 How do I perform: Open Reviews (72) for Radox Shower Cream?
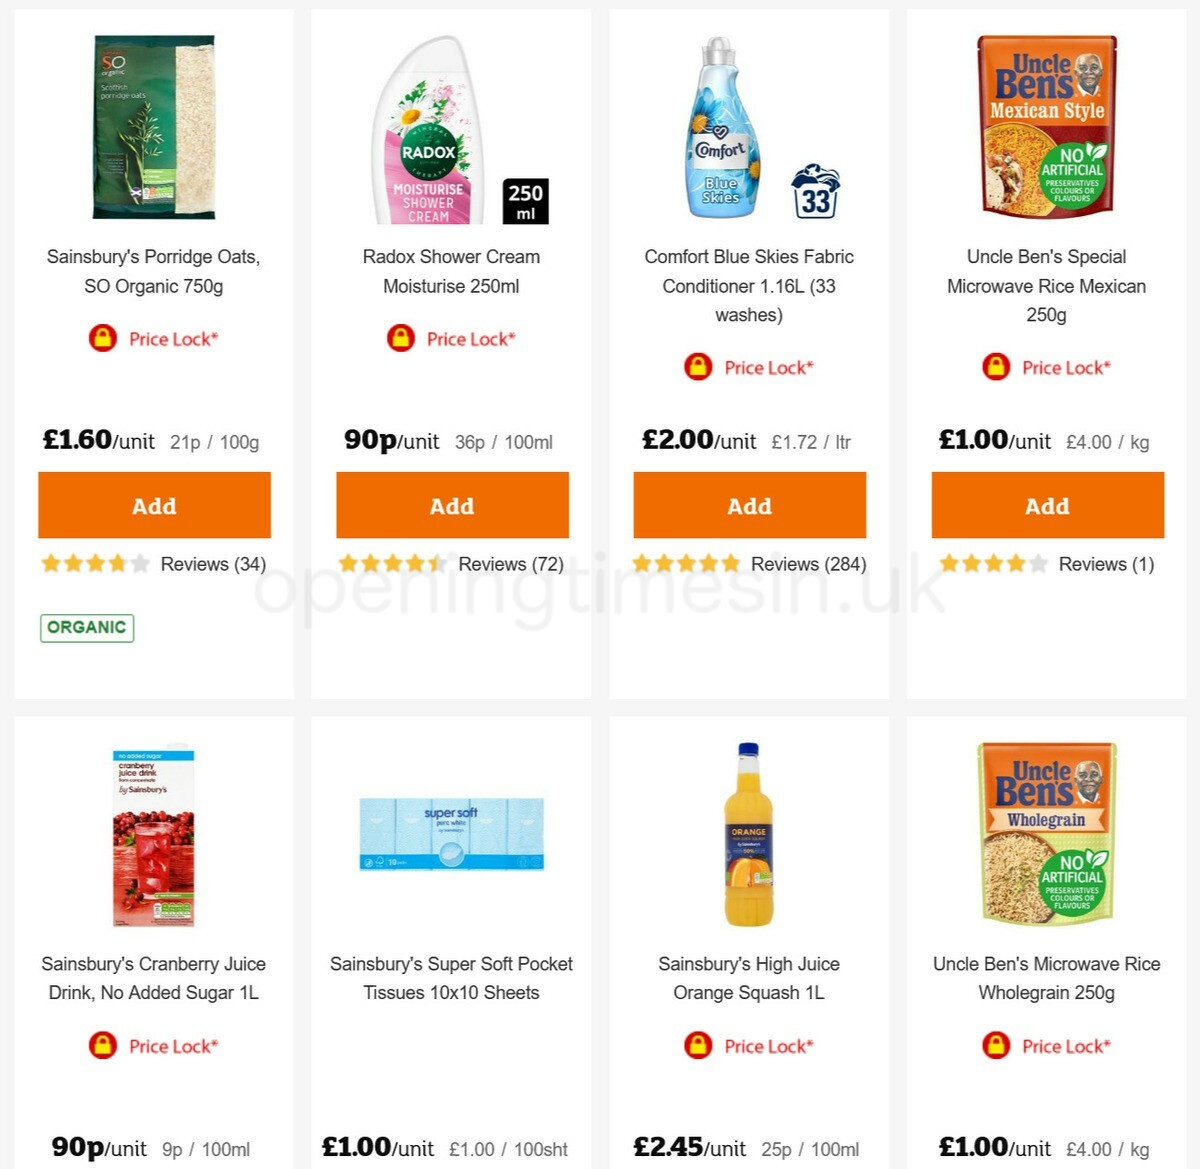point(510,563)
